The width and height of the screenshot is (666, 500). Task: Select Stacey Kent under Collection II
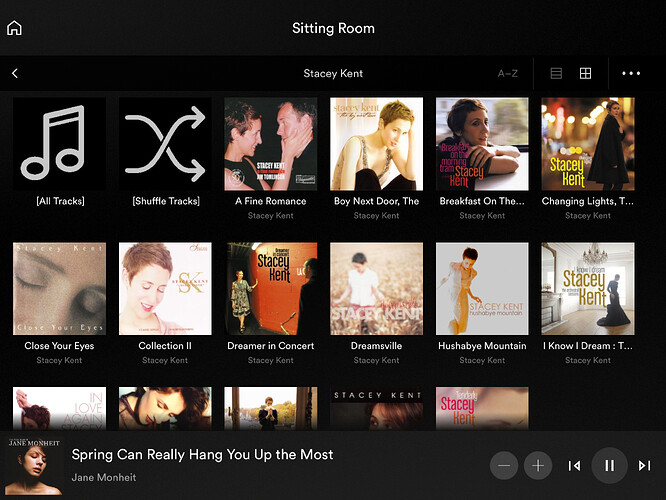[165, 360]
